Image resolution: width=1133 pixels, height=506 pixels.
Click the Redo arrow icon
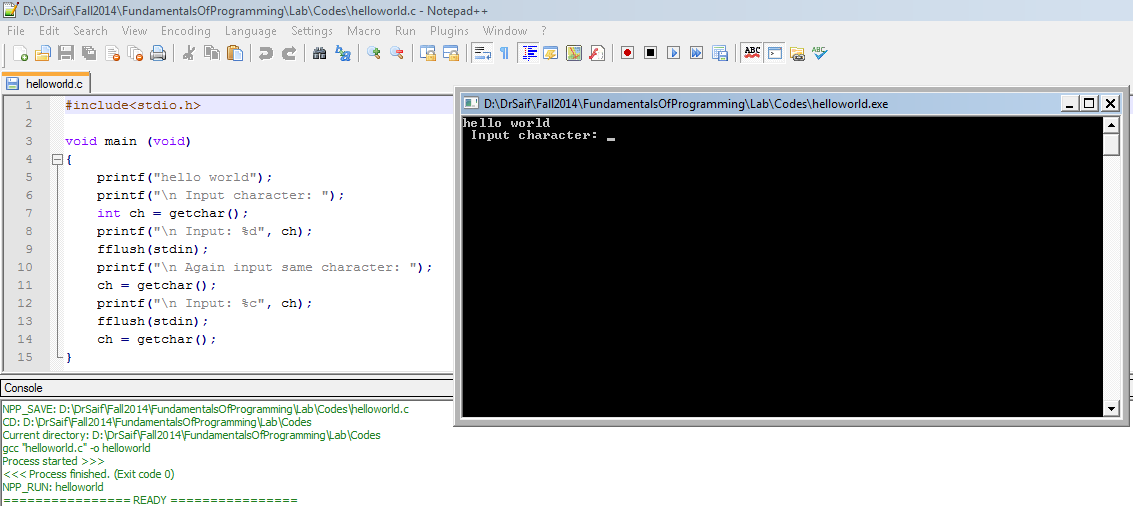(x=288, y=53)
